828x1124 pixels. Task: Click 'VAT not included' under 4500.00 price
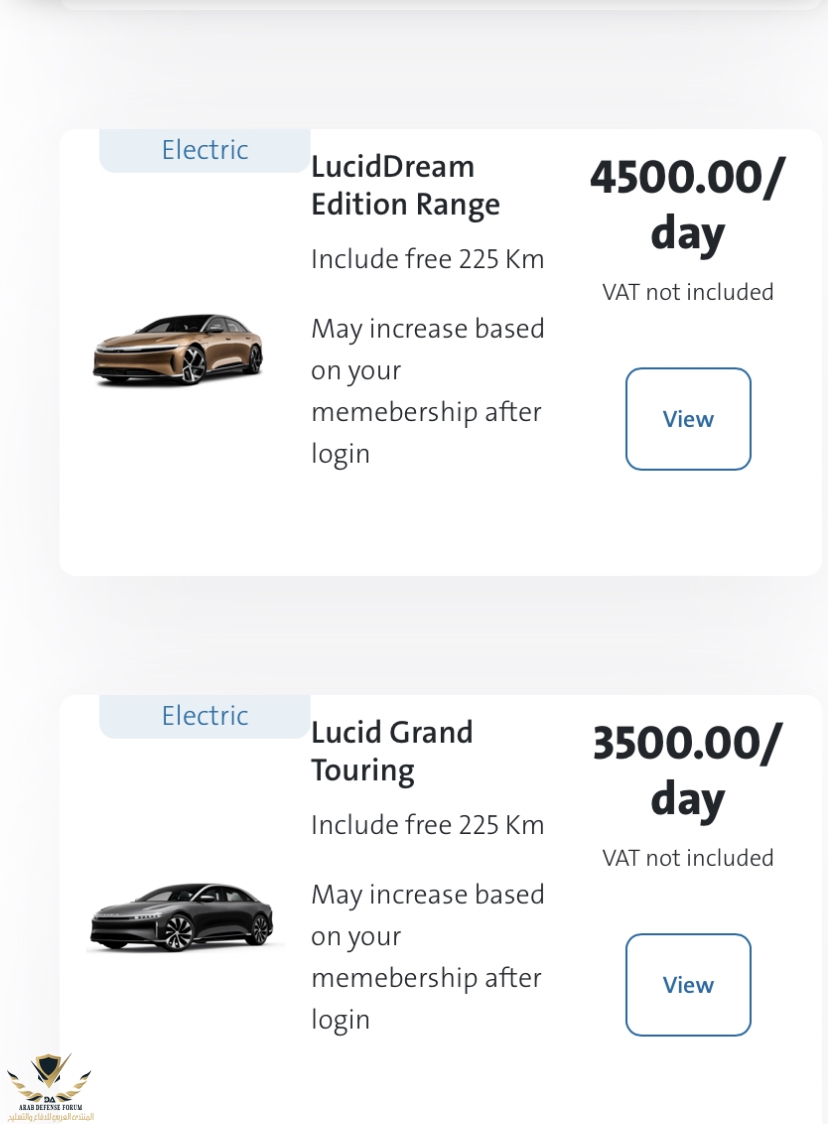pyautogui.click(x=688, y=292)
